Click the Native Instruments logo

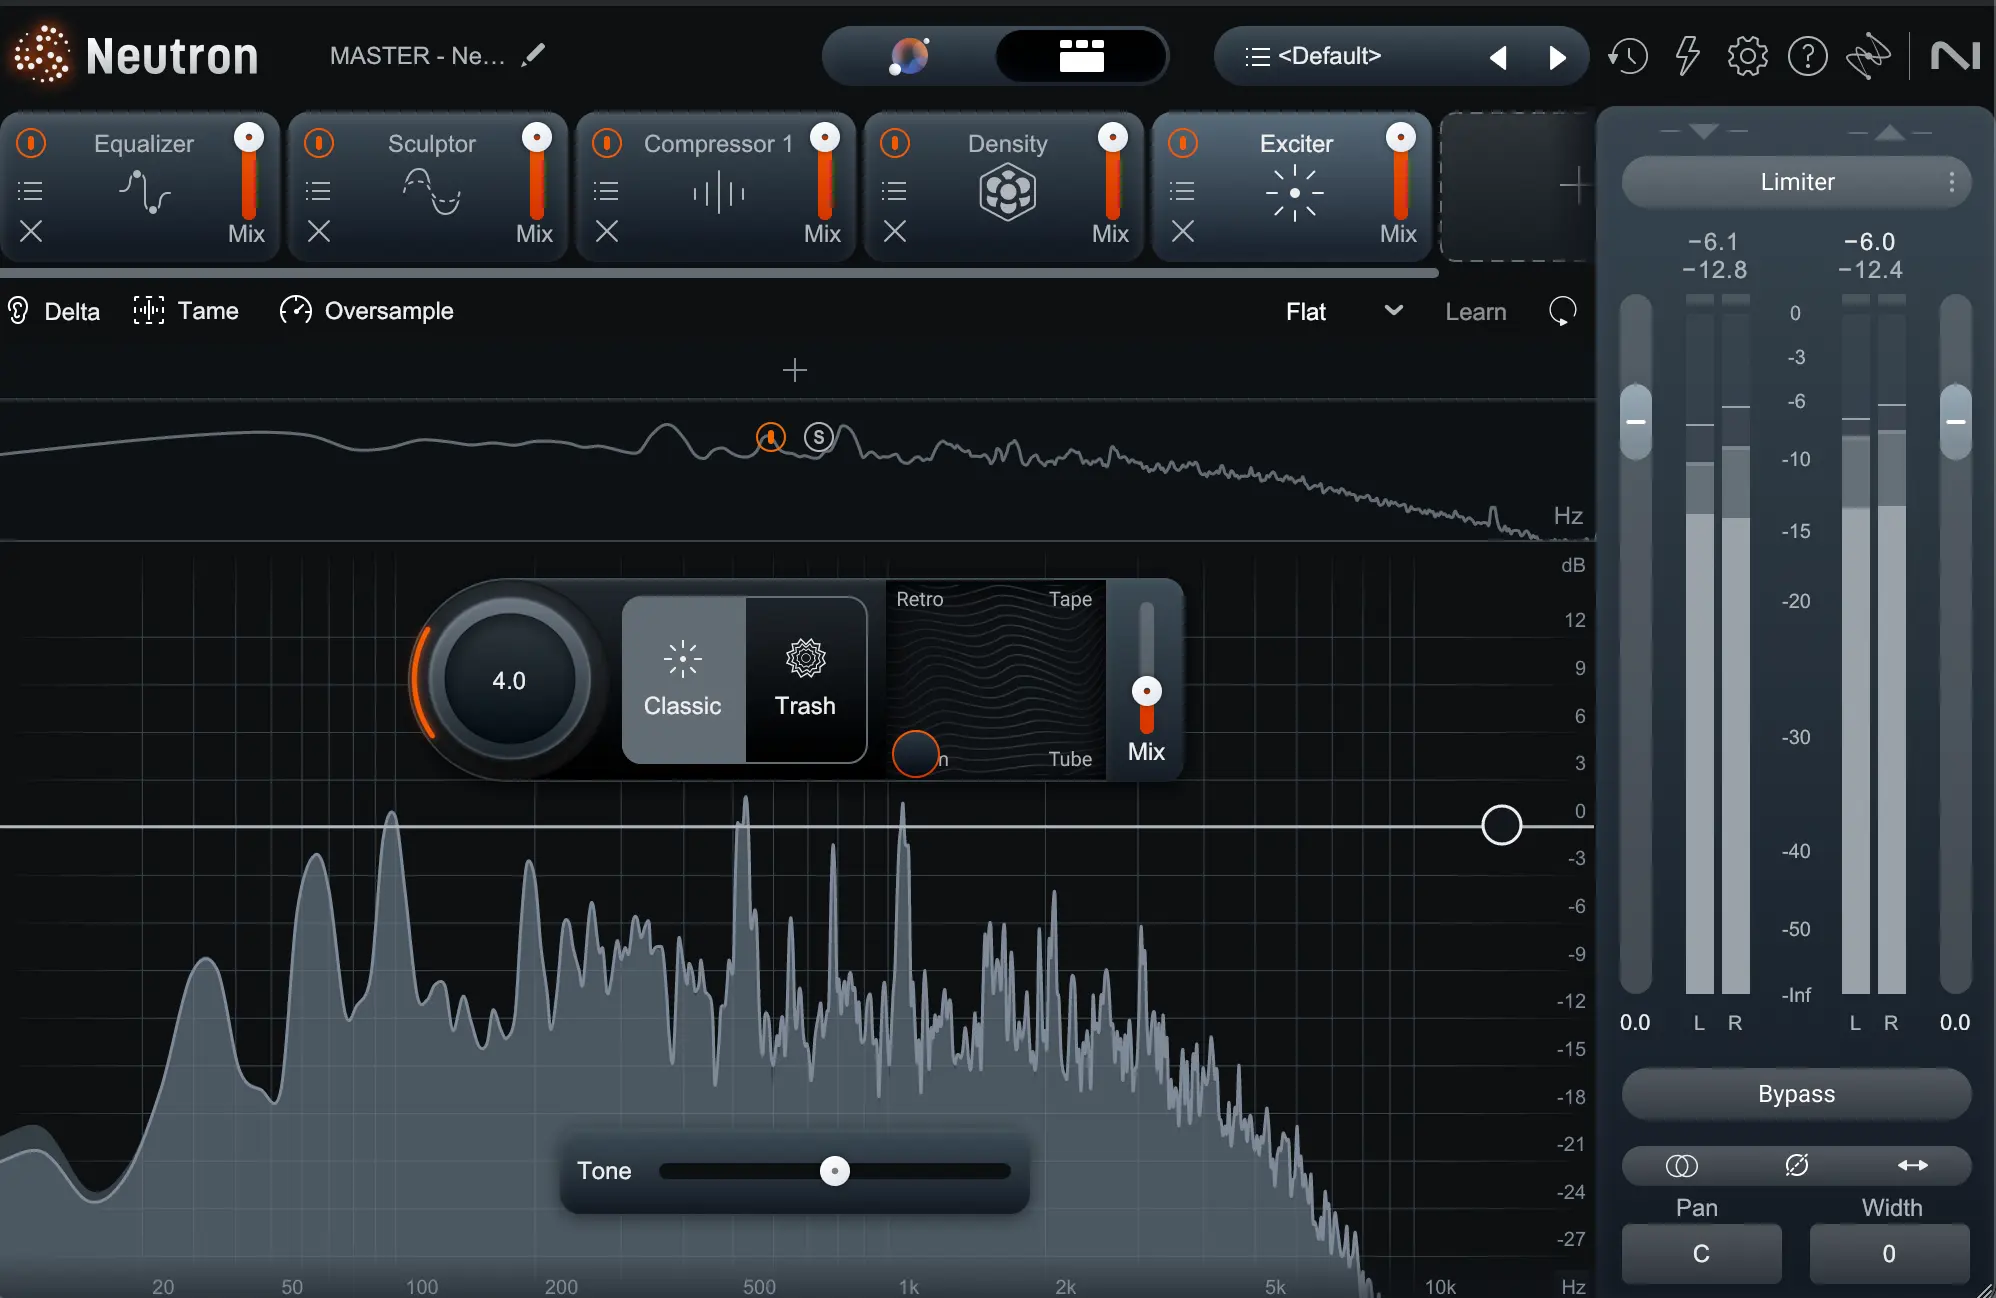(x=1955, y=56)
